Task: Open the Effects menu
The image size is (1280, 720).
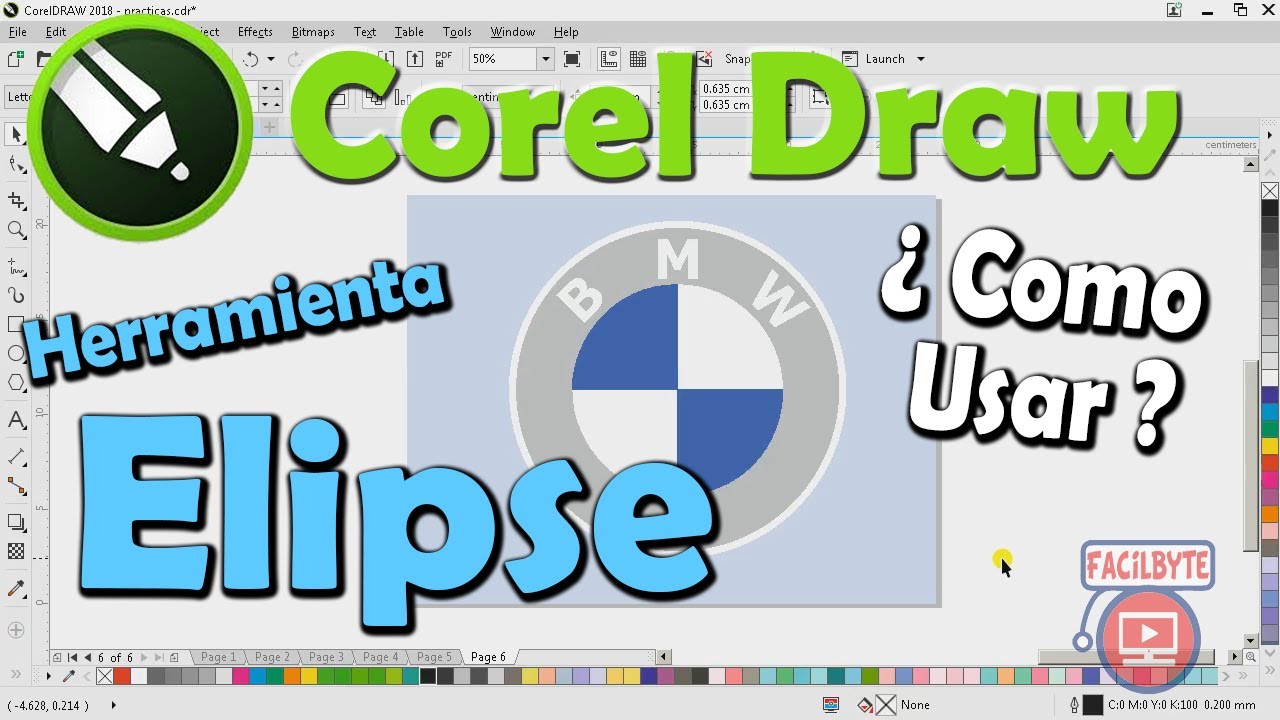Action: pyautogui.click(x=255, y=32)
